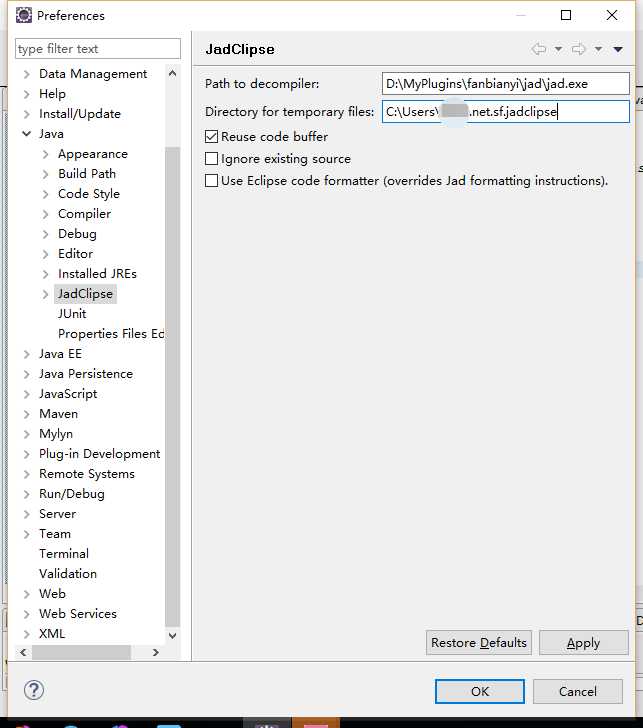This screenshot has height=728, width=643.
Task: Select Web Services preferences entry
Action: (x=78, y=613)
